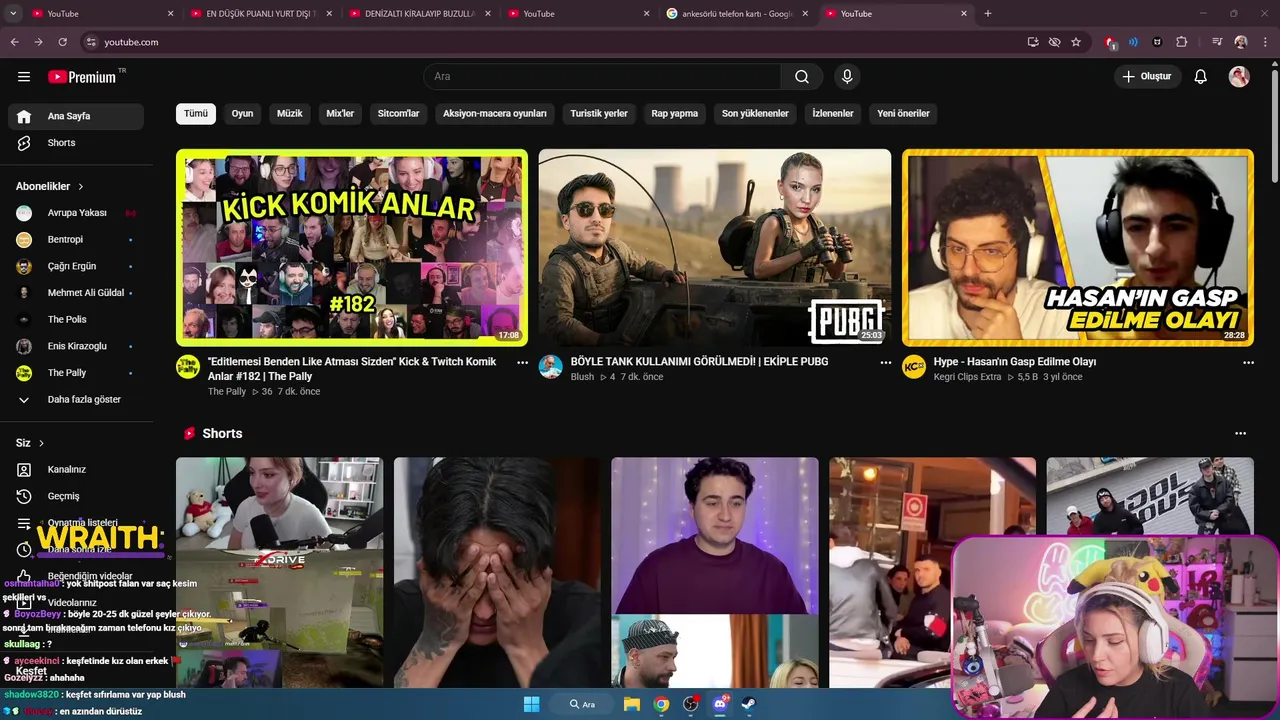The height and width of the screenshot is (720, 1280).
Task: Select the Turistik yerler chip
Action: coord(599,113)
